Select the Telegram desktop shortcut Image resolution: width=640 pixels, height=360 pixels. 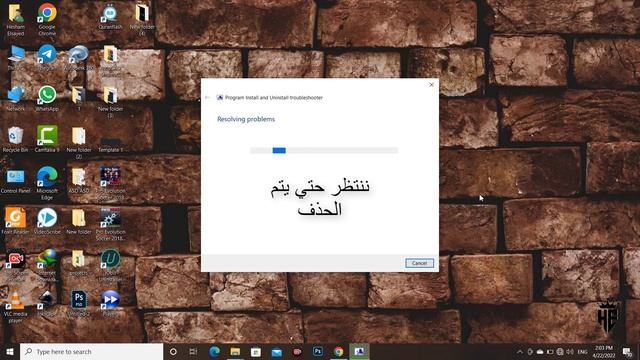(47, 57)
